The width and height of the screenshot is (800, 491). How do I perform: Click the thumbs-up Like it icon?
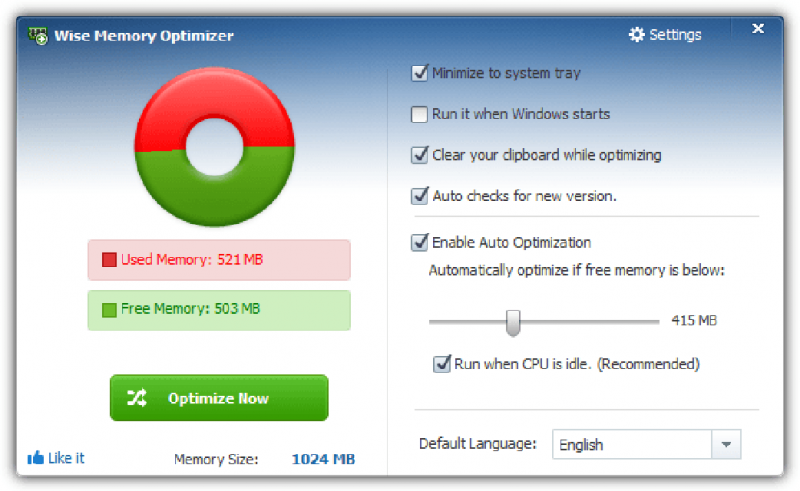[36, 458]
